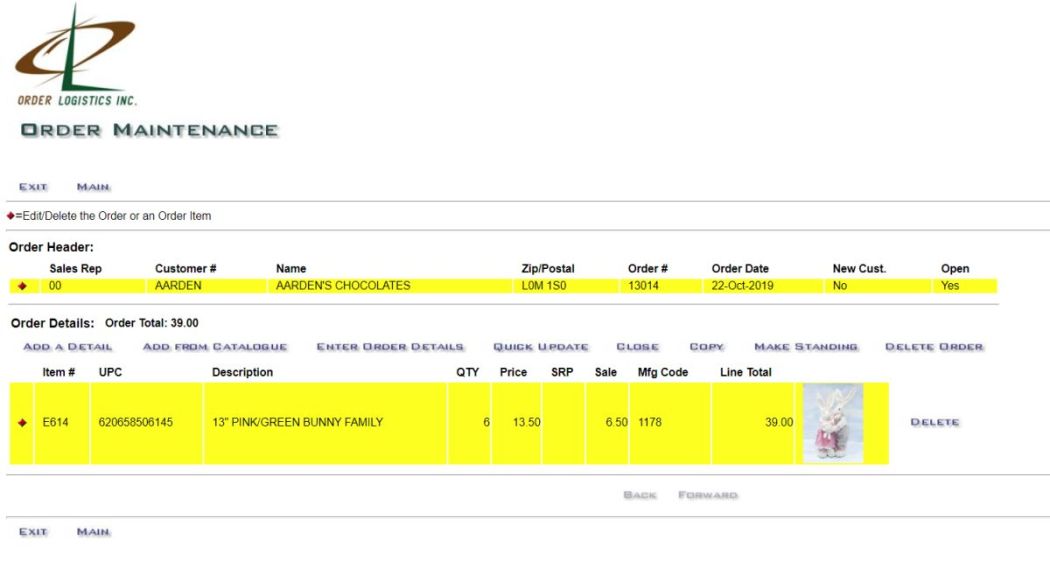Click the bottom Exit link

[31, 532]
